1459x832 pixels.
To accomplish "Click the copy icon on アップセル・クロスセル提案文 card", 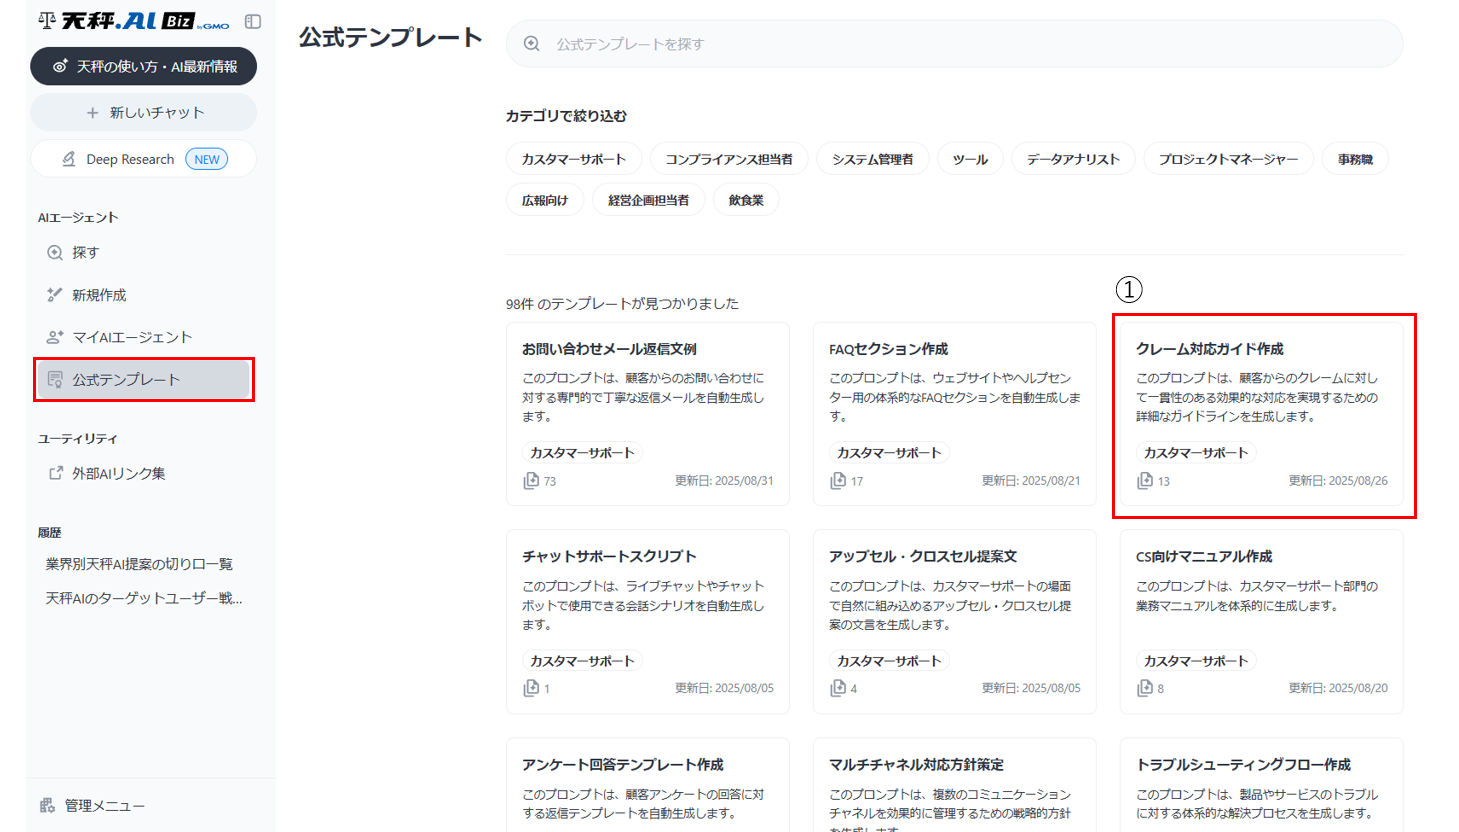I will [x=838, y=688].
